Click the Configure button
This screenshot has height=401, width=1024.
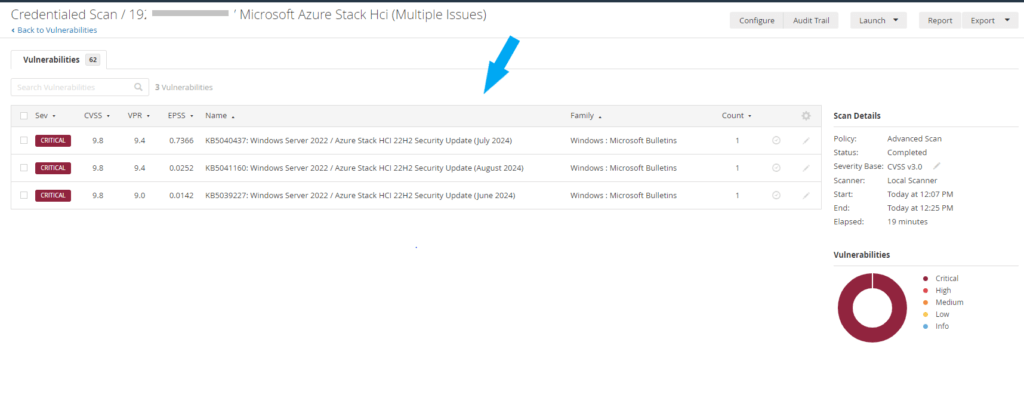(756, 20)
